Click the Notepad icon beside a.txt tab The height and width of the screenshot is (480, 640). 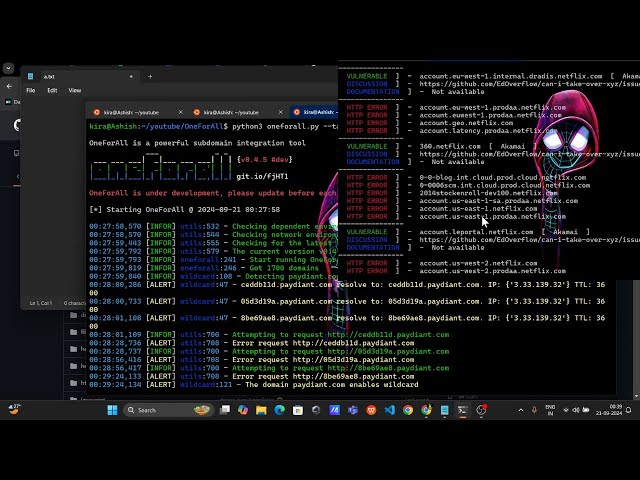(x=31, y=76)
